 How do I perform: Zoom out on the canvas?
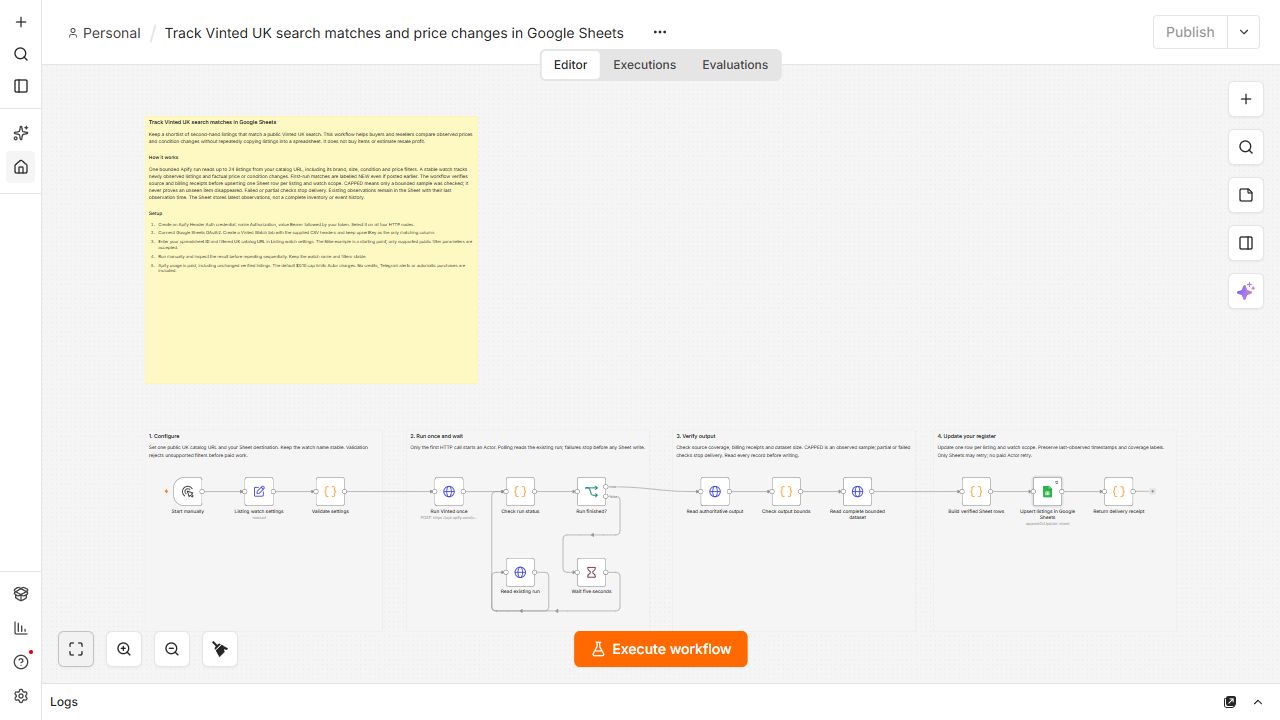172,649
